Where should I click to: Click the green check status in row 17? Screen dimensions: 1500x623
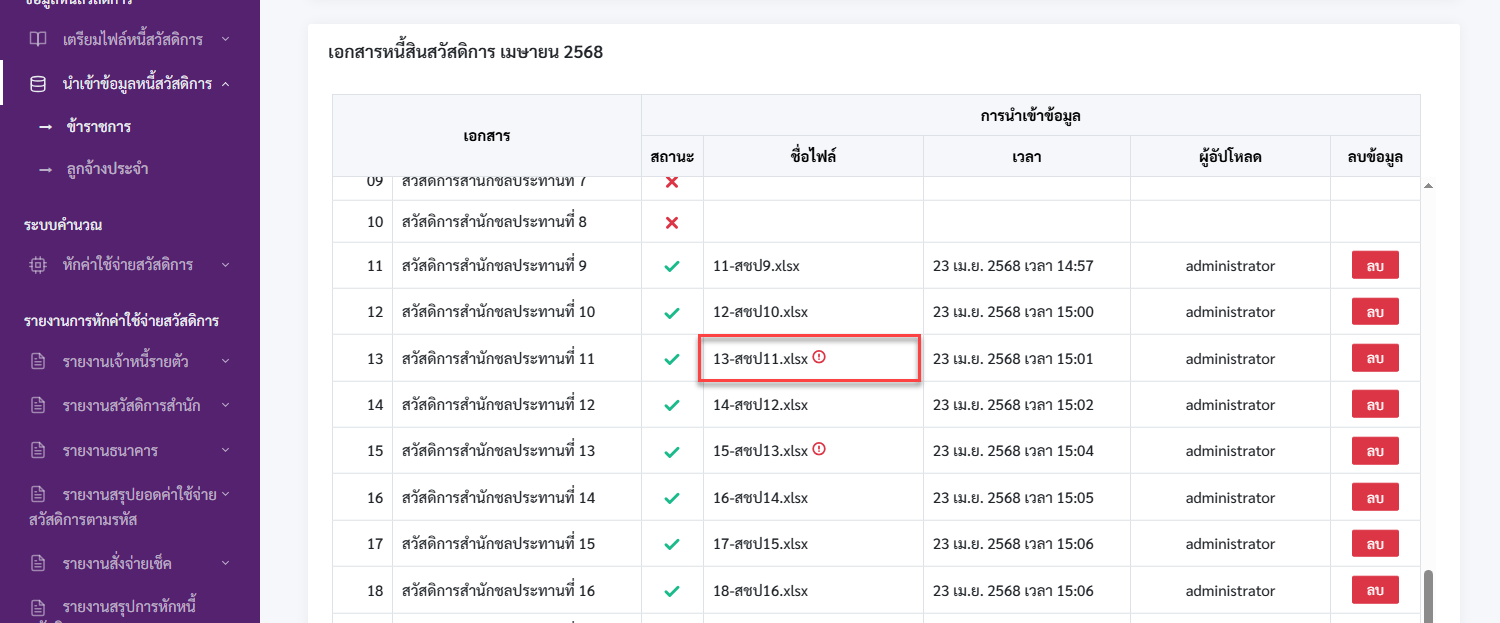[672, 545]
